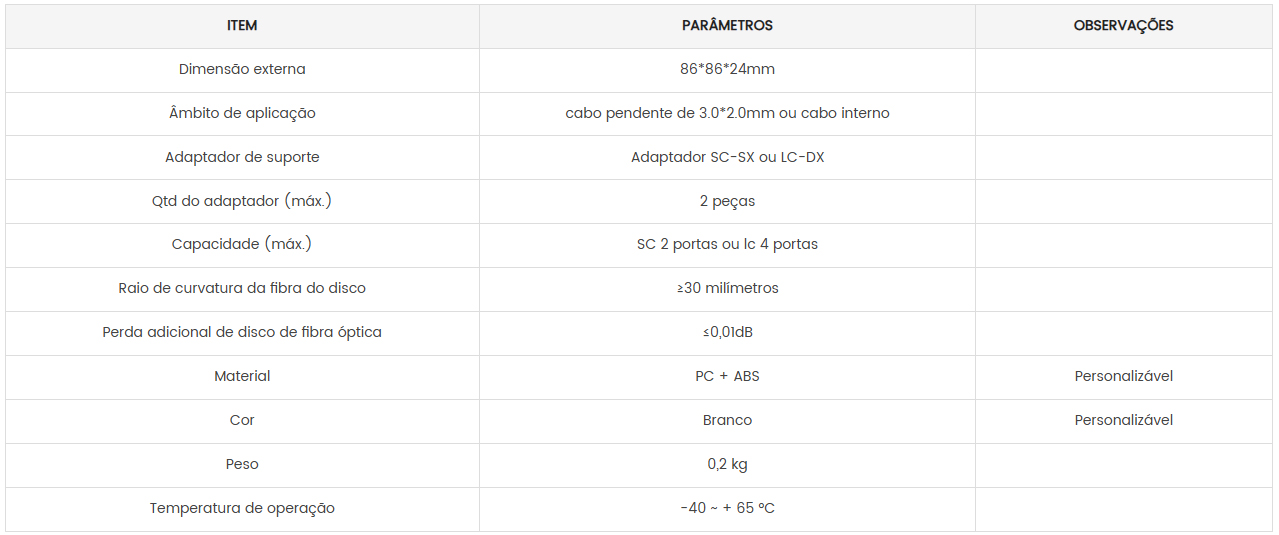The image size is (1279, 535).
Task: Select the Branco color value
Action: (x=727, y=420)
